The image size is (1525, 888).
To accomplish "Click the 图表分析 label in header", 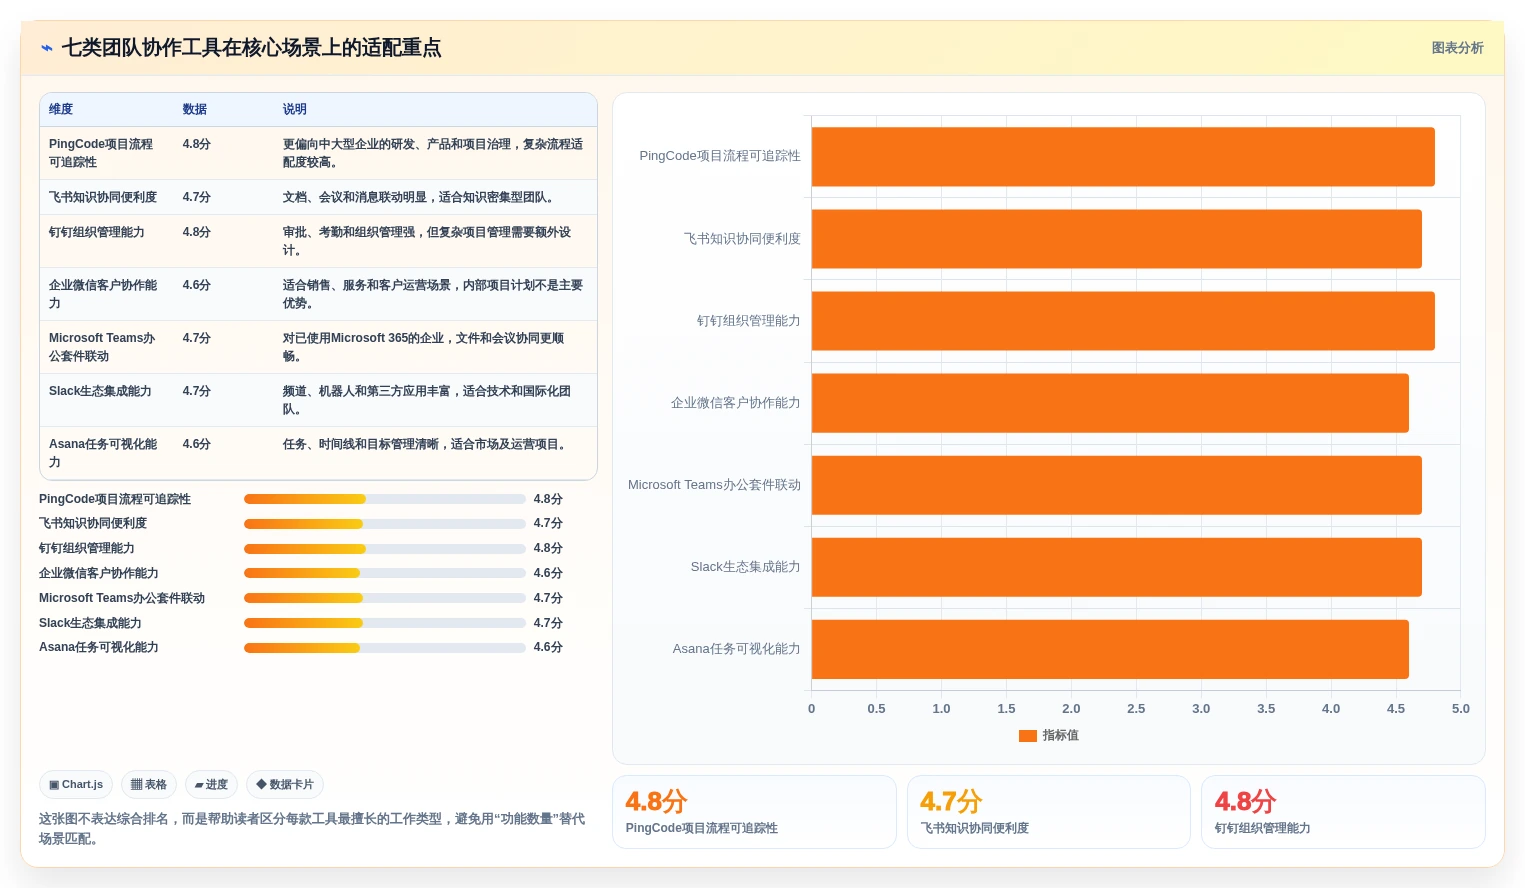I will pyautogui.click(x=1457, y=48).
